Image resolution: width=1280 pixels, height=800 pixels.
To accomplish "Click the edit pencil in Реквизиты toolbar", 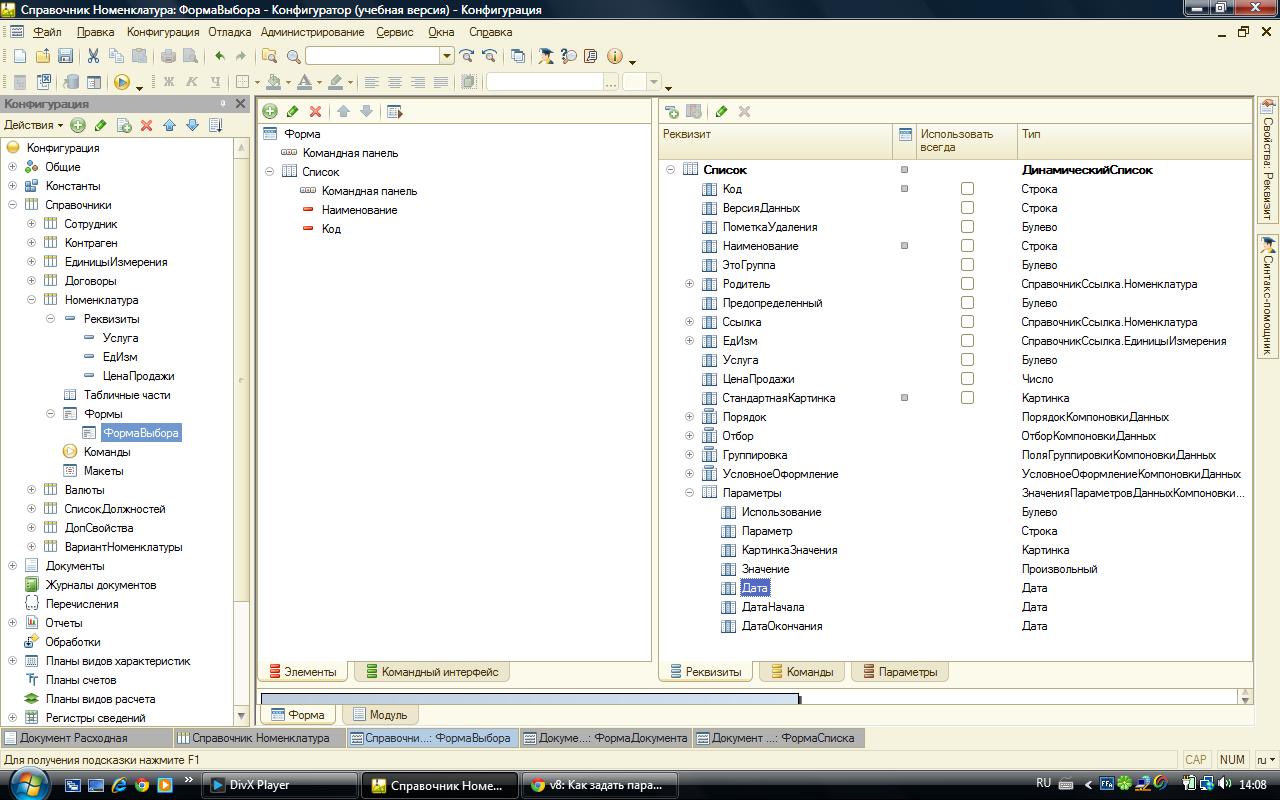I will [x=721, y=111].
